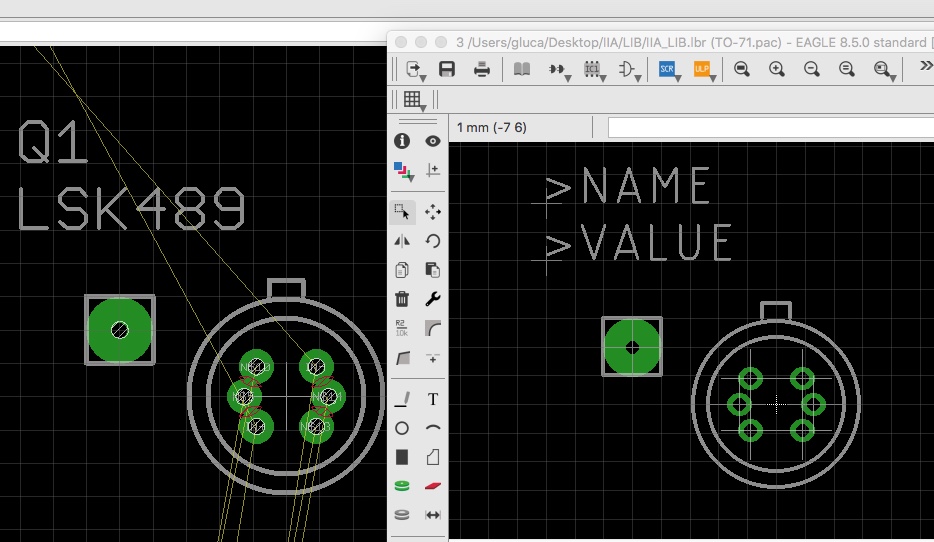
Task: Open the library table of contents book icon
Action: click(x=522, y=69)
